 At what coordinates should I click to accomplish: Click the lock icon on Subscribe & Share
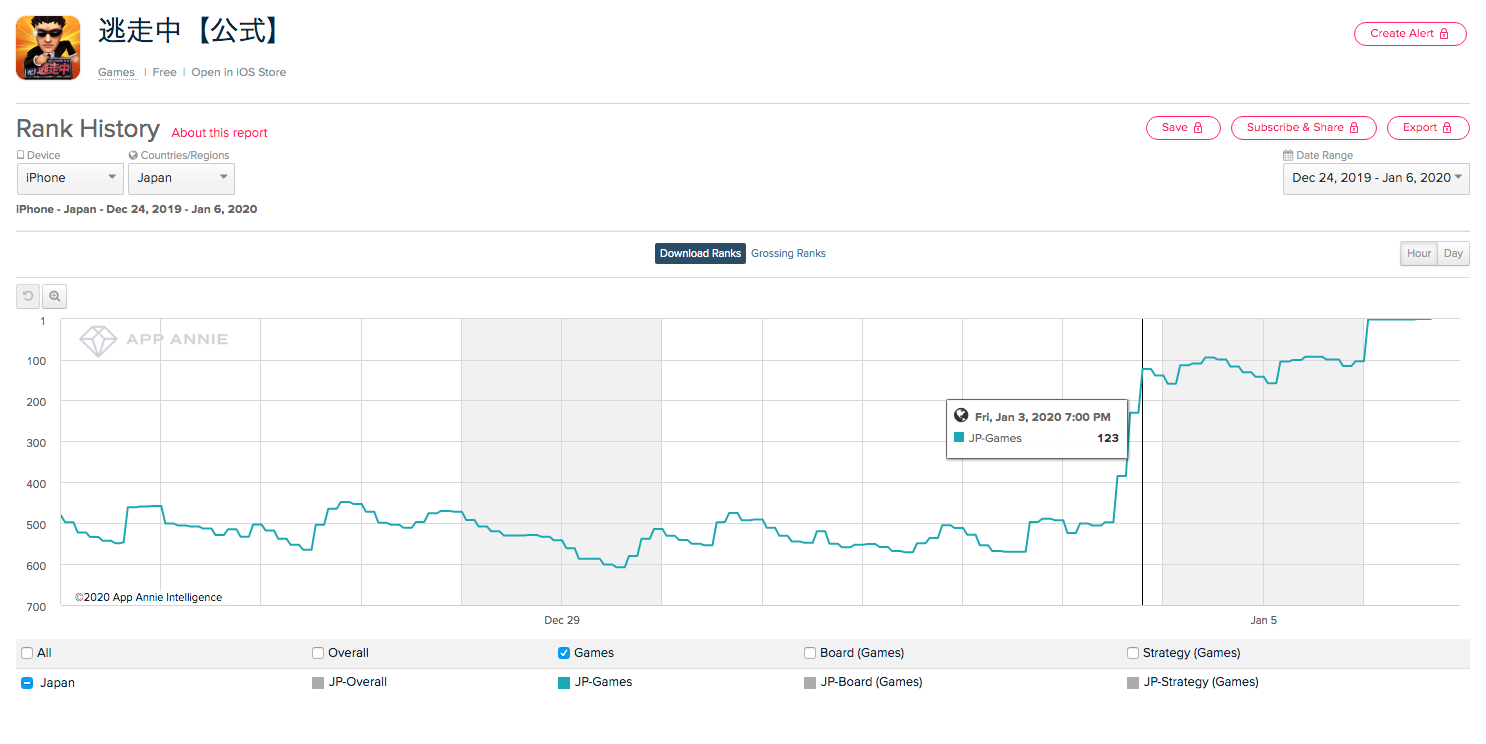click(1354, 128)
